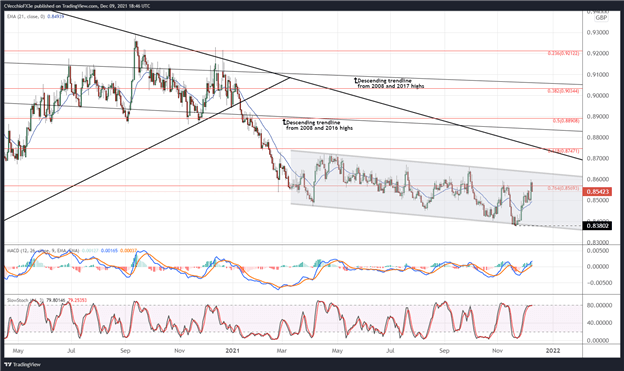Click the EMA 21 indicator legend
Image resolution: width=624 pixels, height=371 pixels.
35,17
